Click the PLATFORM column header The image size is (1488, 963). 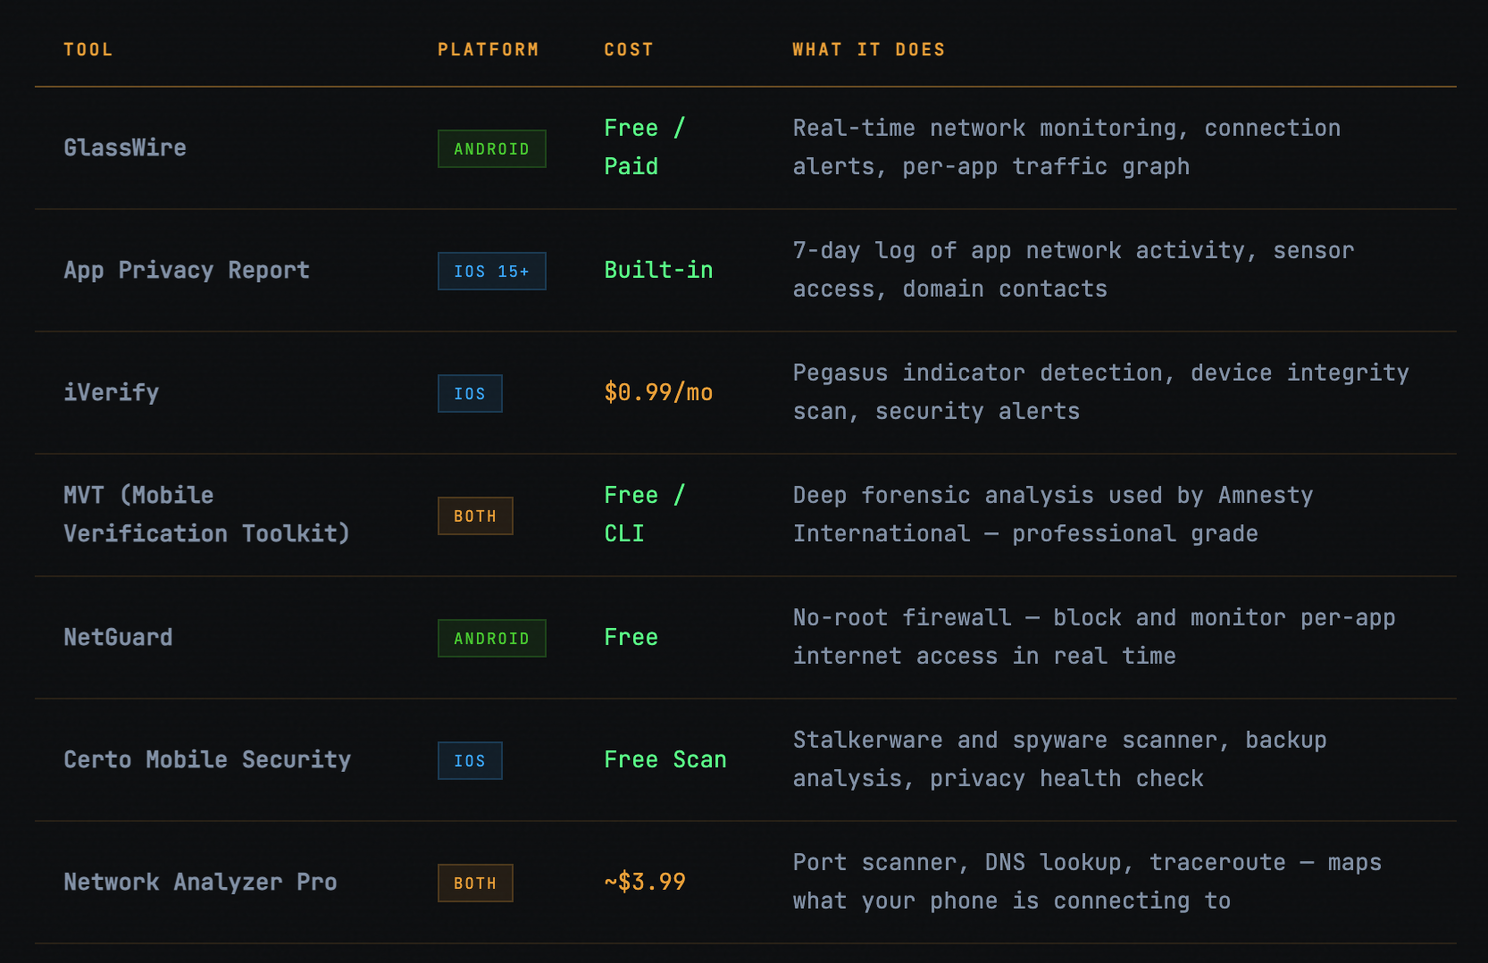pyautogui.click(x=488, y=50)
